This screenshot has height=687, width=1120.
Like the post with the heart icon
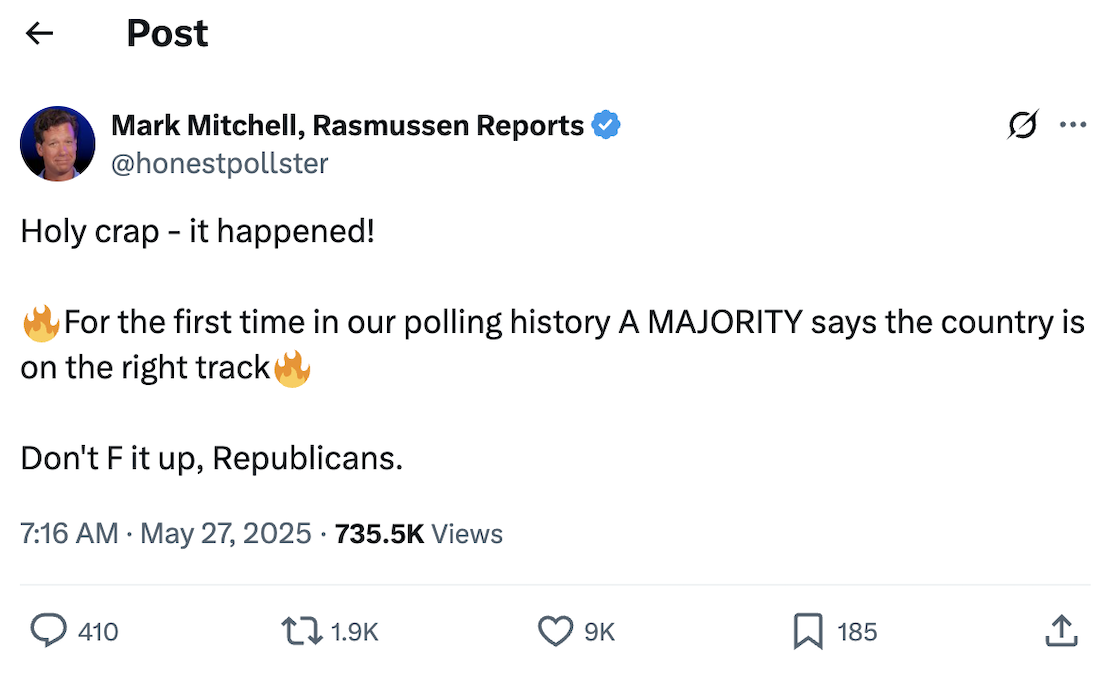coord(555,631)
